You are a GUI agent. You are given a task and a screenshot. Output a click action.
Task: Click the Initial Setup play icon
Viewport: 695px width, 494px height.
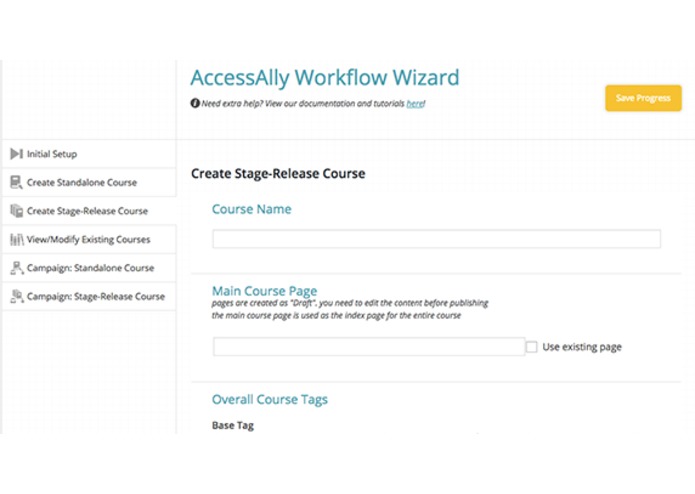click(16, 154)
